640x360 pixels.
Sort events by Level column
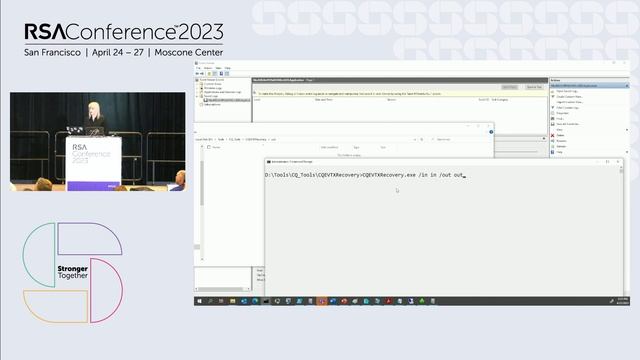(257, 100)
